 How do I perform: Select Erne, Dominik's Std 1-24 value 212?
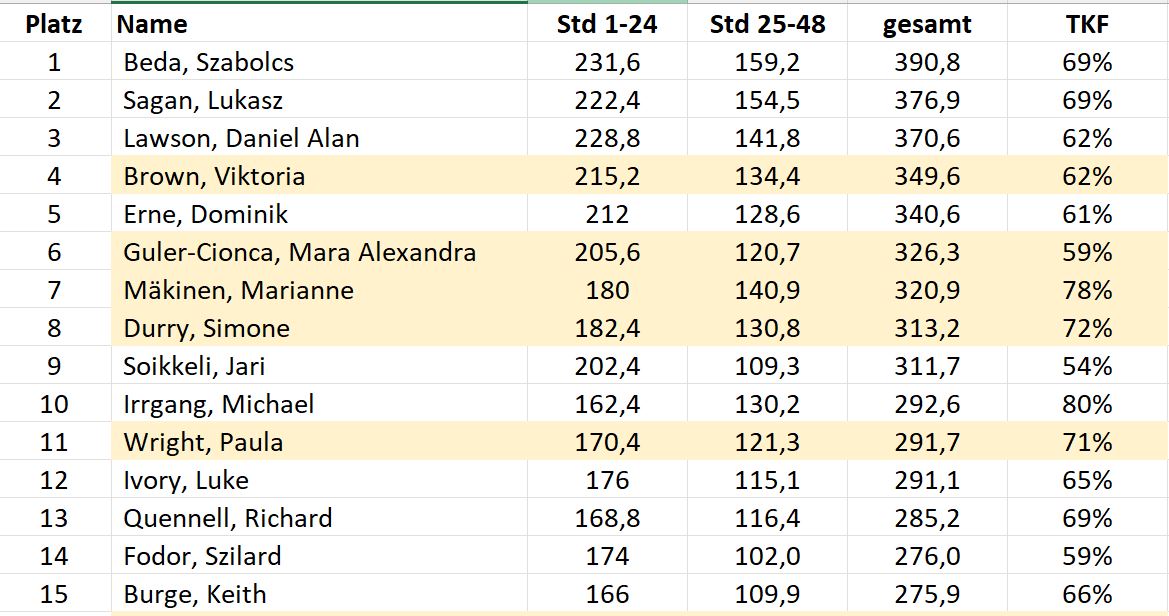607,214
